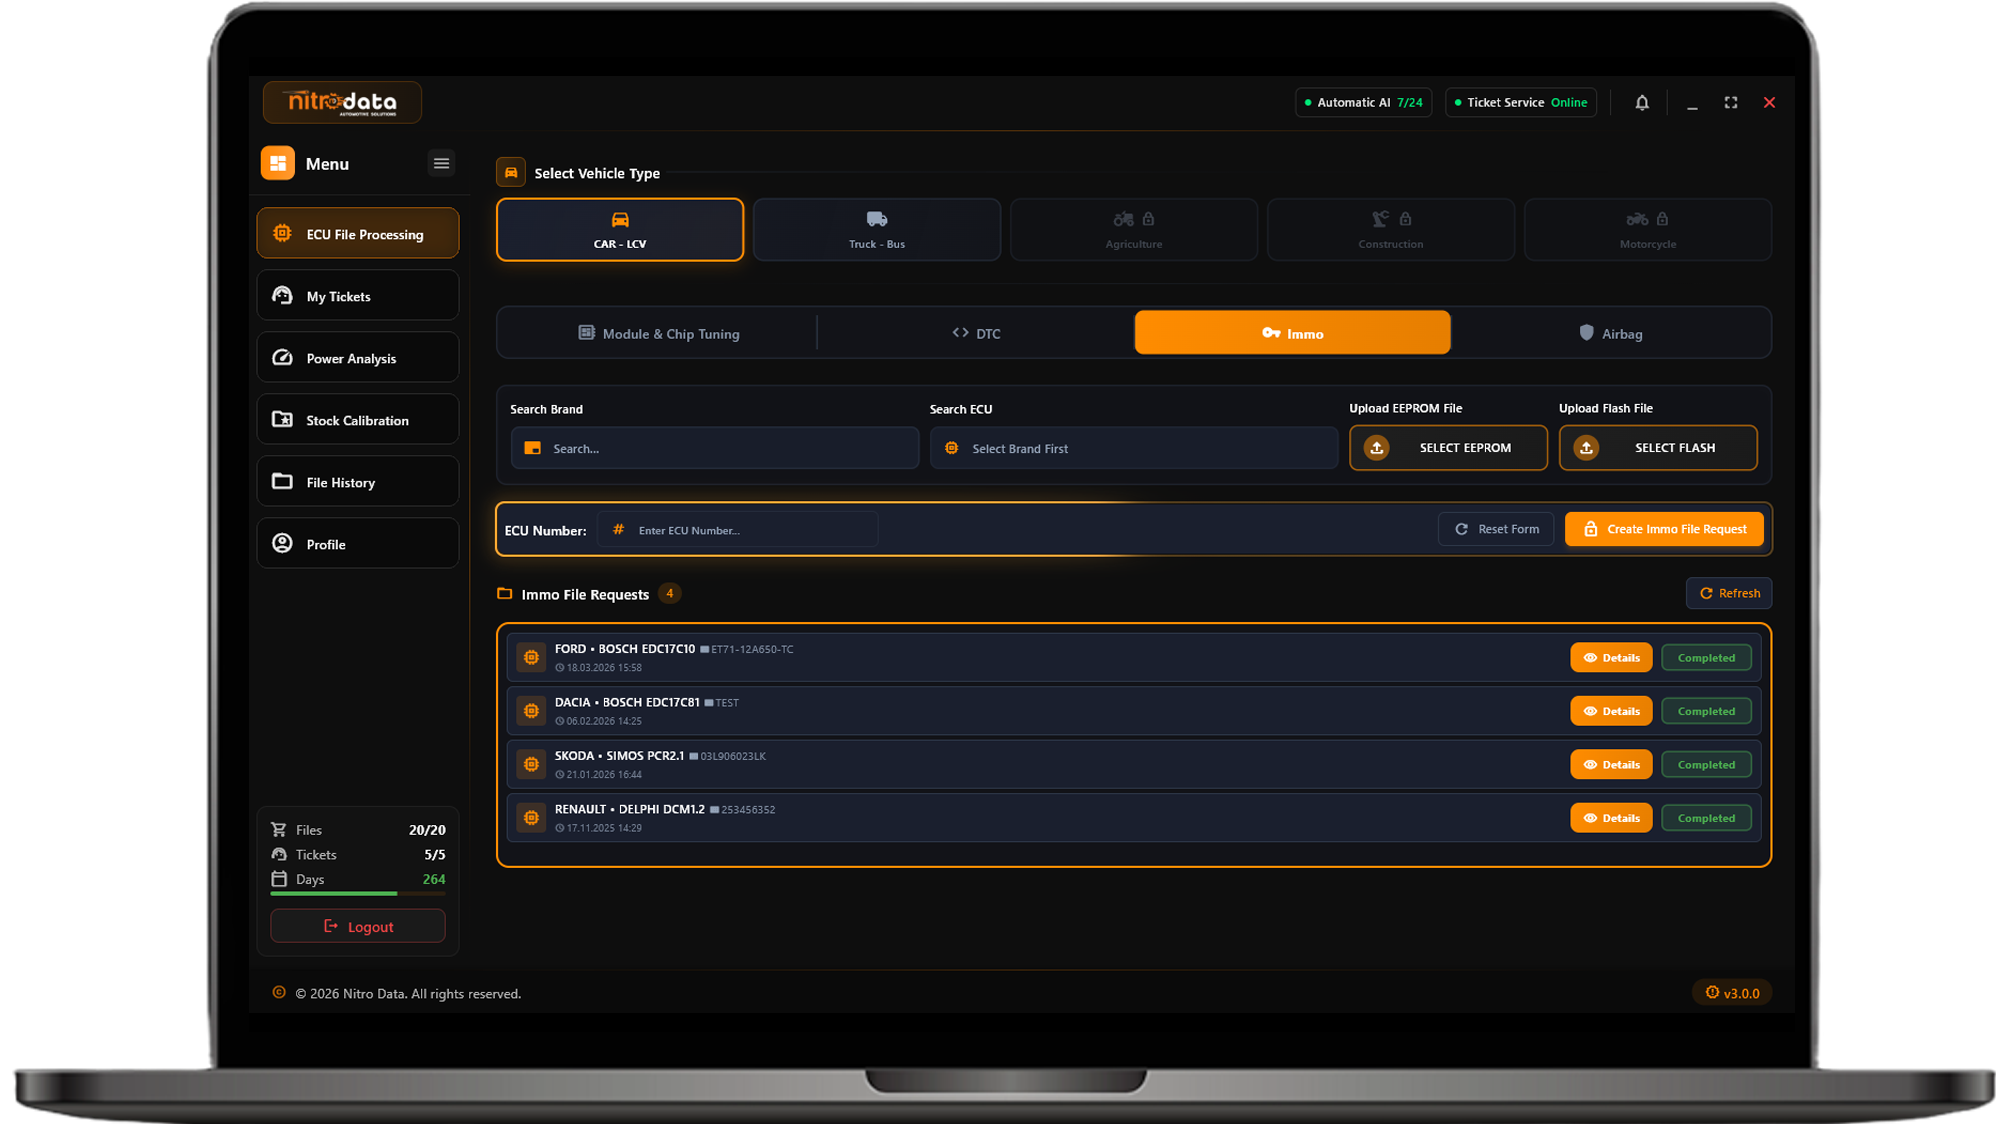This screenshot has height=1124, width=2000.
Task: Click the Files 20/20 quota row
Action: pos(358,830)
